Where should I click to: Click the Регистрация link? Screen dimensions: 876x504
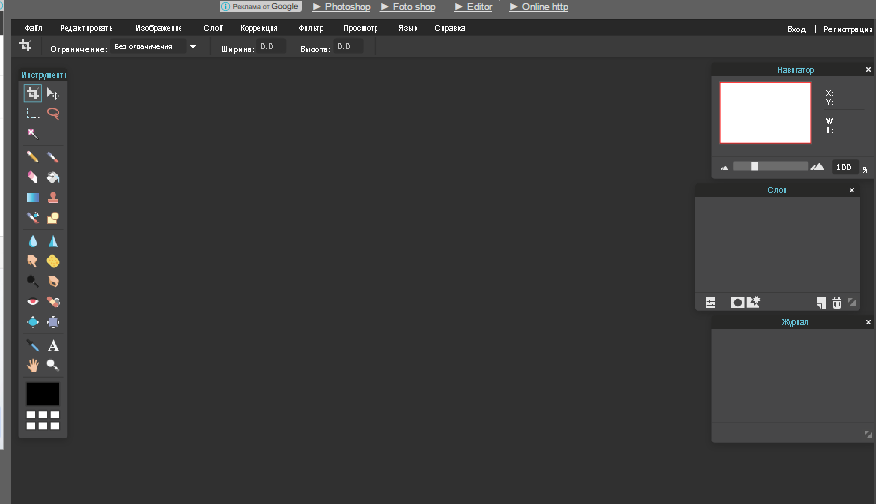[846, 30]
